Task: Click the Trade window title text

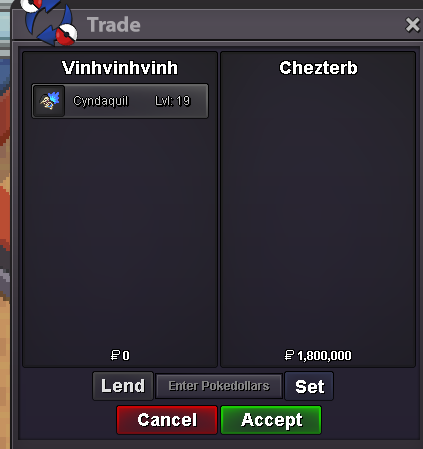Action: (x=114, y=25)
